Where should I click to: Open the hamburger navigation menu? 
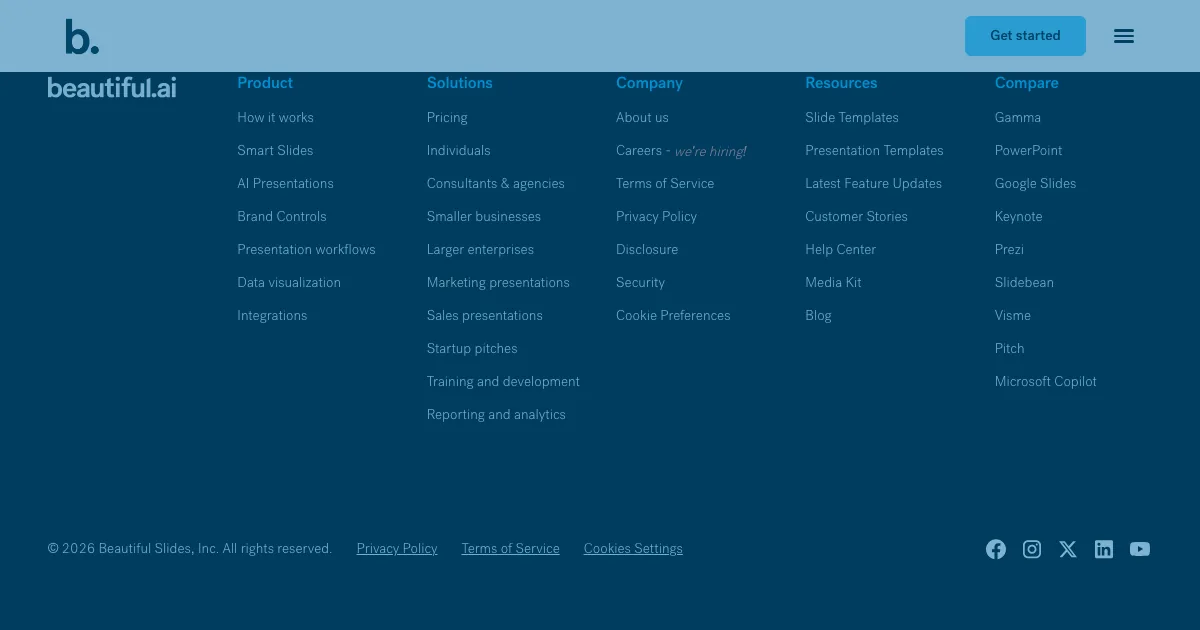click(1124, 36)
